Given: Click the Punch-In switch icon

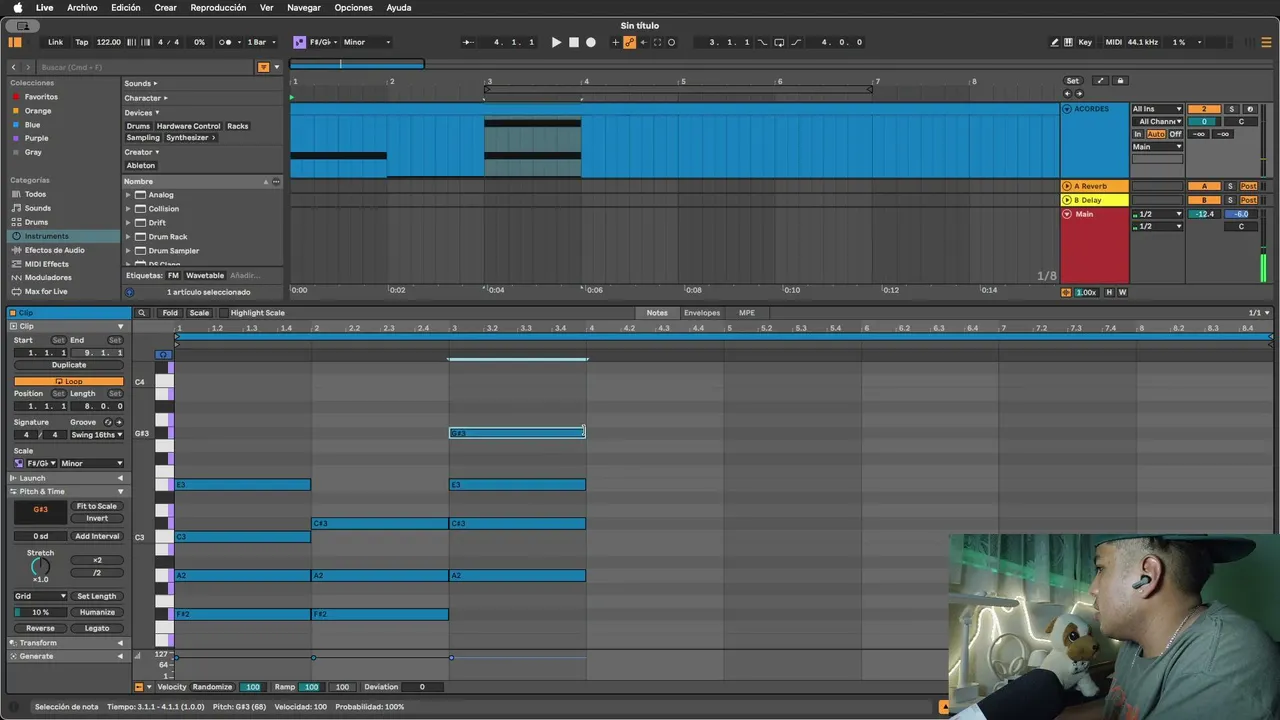Looking at the screenshot, I should [x=762, y=42].
